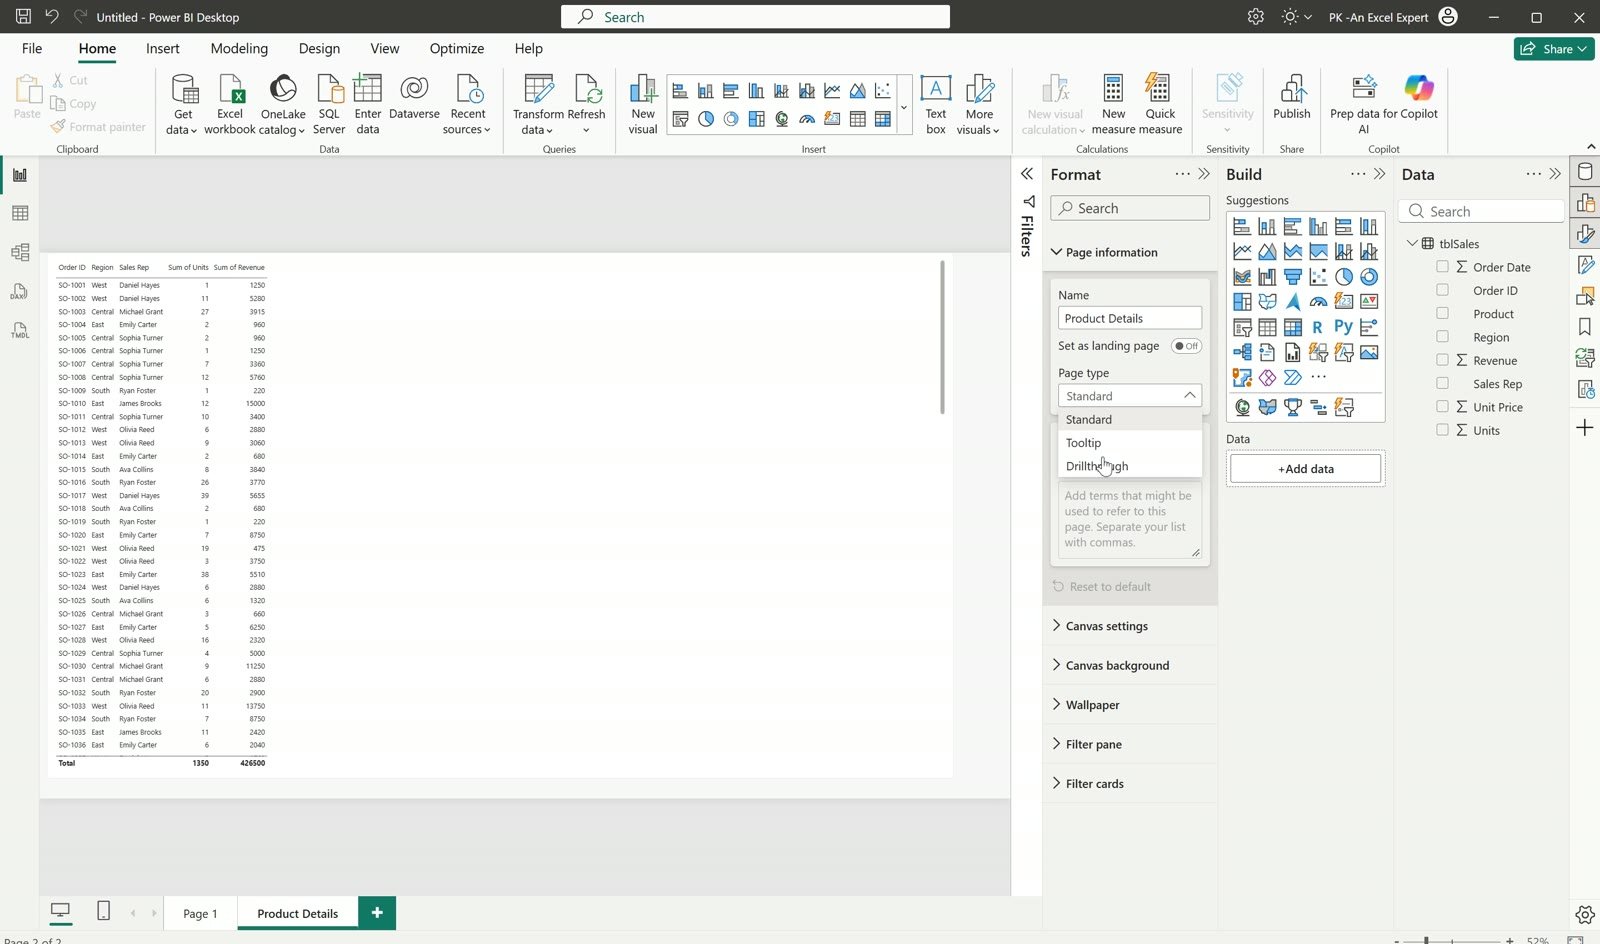Choose Tooltip page type option
The width and height of the screenshot is (1600, 944).
(x=1130, y=443)
